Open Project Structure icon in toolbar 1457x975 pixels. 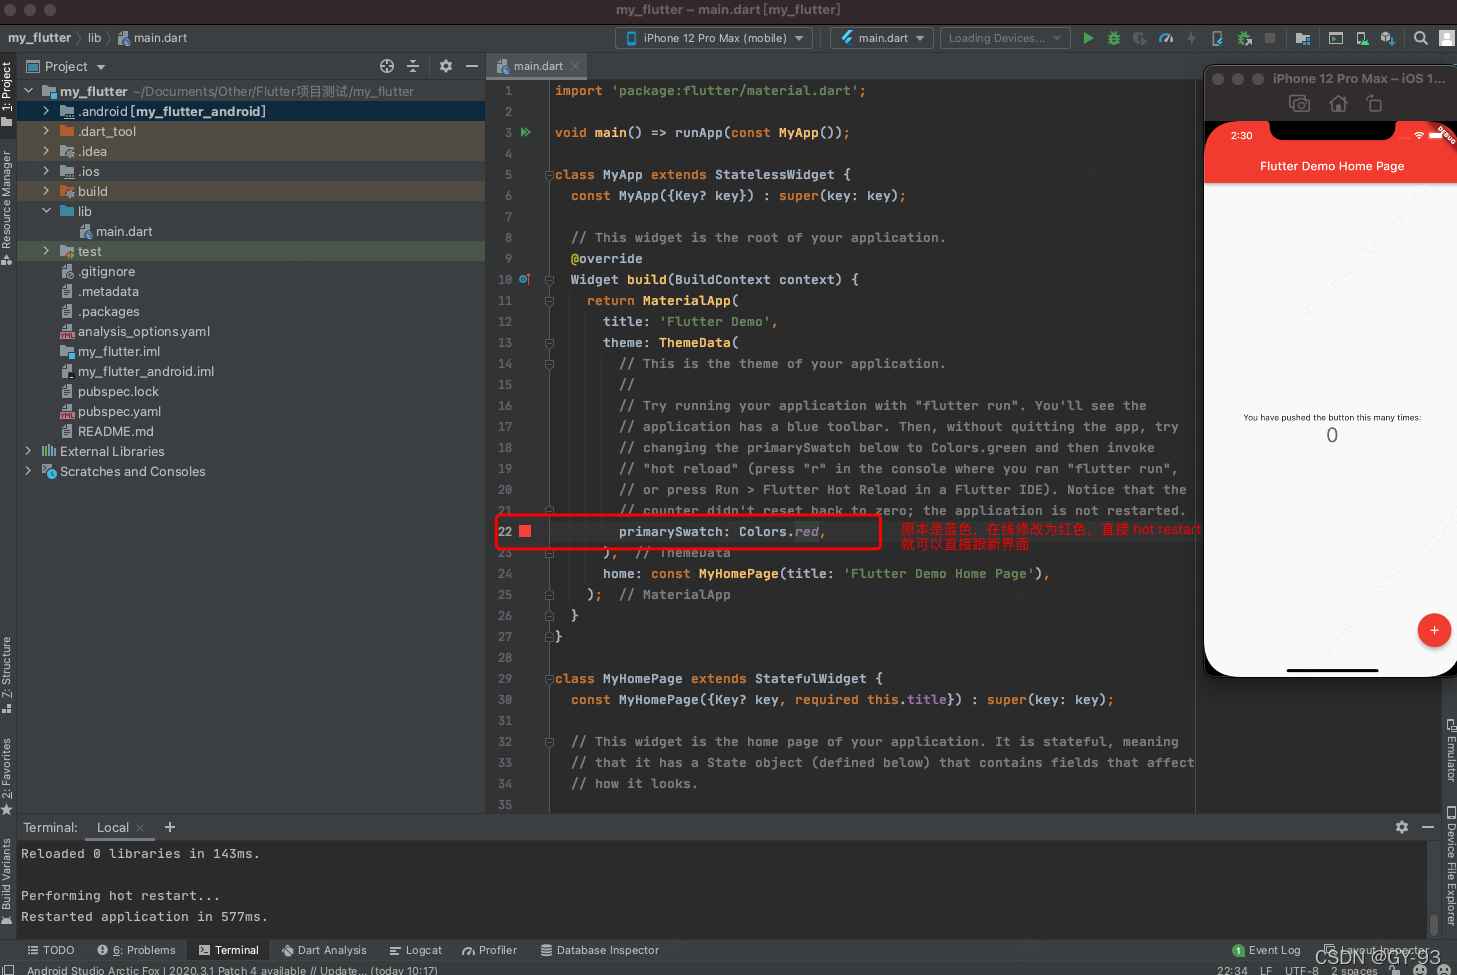coord(1302,38)
